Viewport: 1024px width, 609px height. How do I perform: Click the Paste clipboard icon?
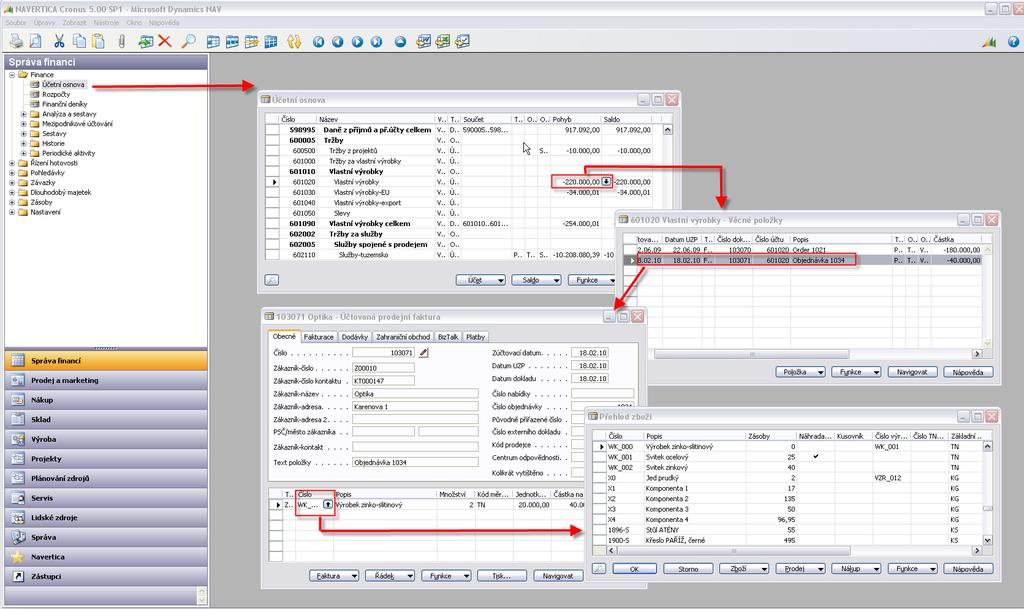coord(99,41)
